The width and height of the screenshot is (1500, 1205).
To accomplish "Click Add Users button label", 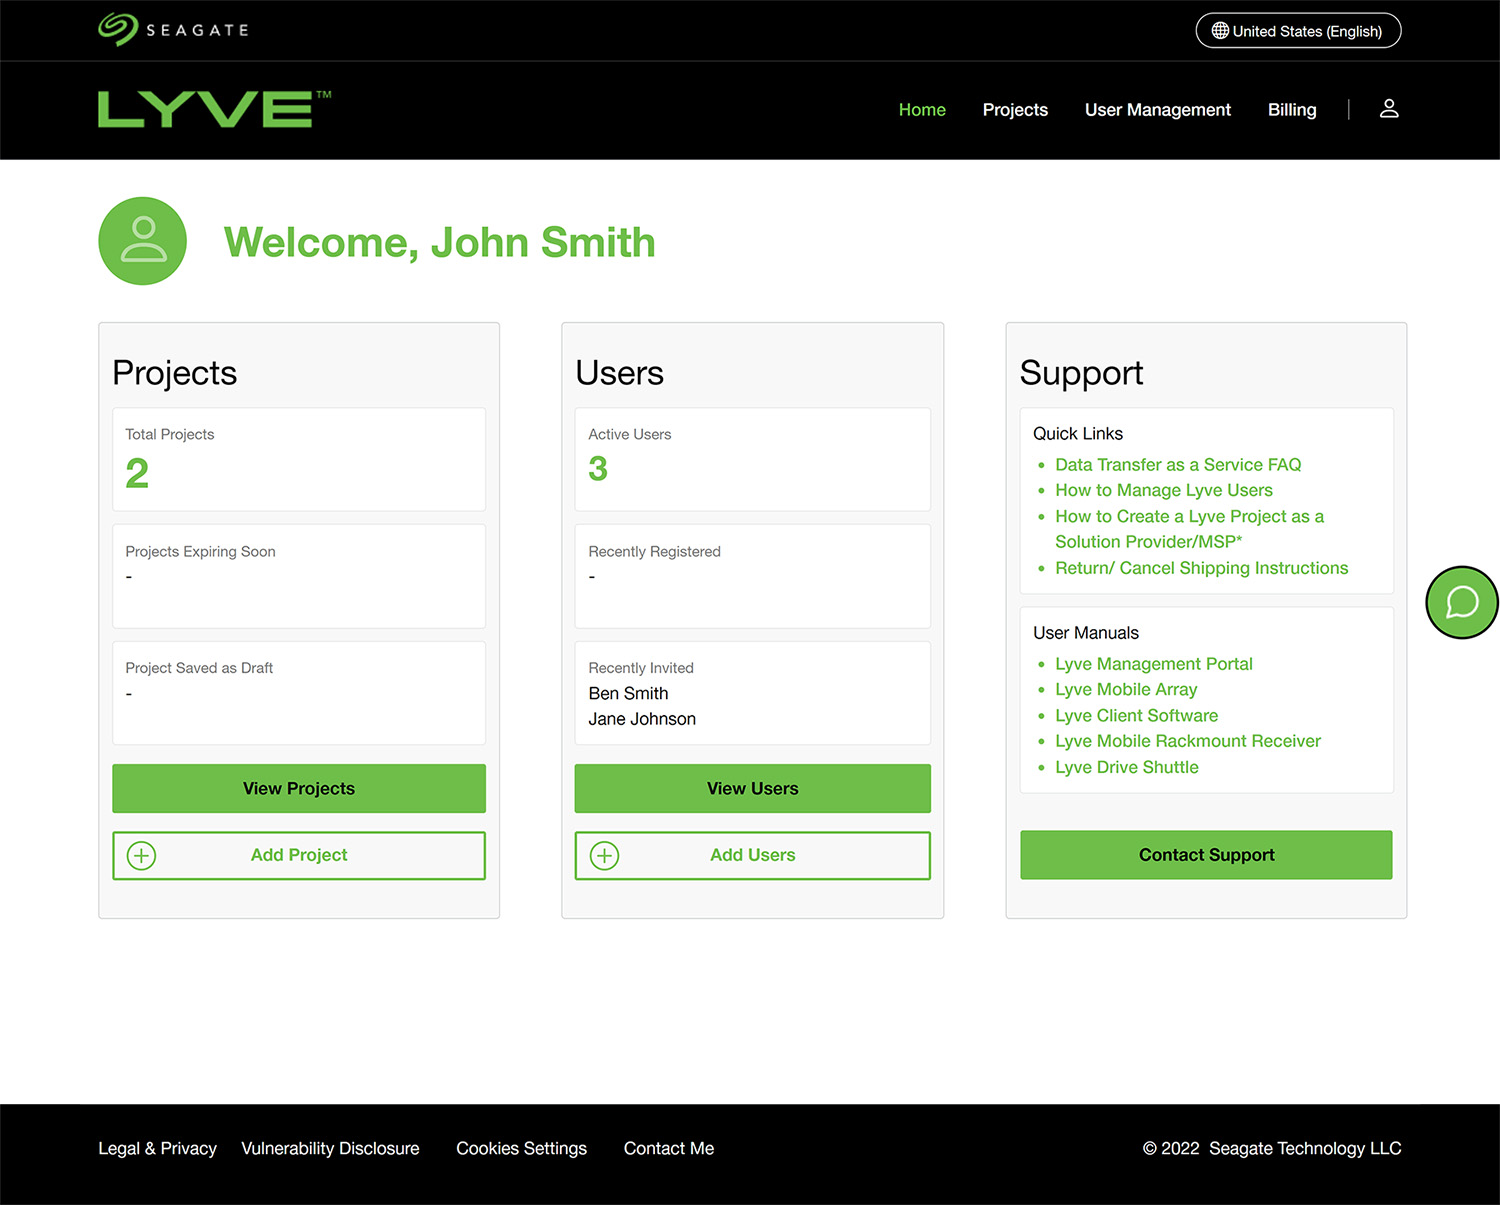I will 753,855.
